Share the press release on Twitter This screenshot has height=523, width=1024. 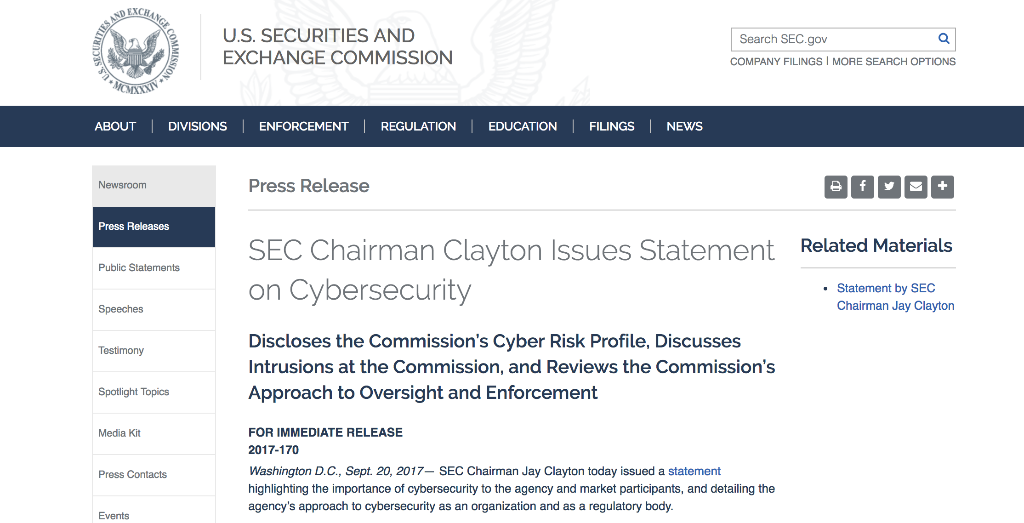click(x=889, y=187)
